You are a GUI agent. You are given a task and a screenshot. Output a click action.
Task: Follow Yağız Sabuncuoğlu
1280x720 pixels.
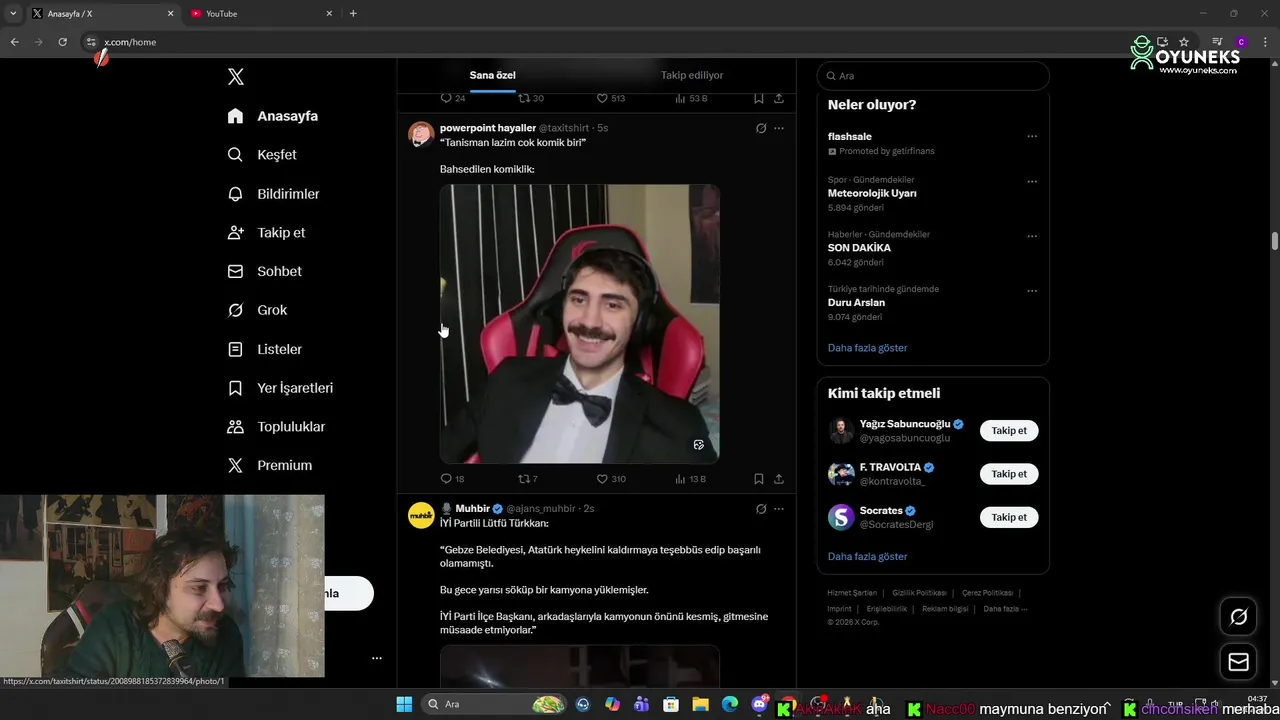[x=1009, y=431]
